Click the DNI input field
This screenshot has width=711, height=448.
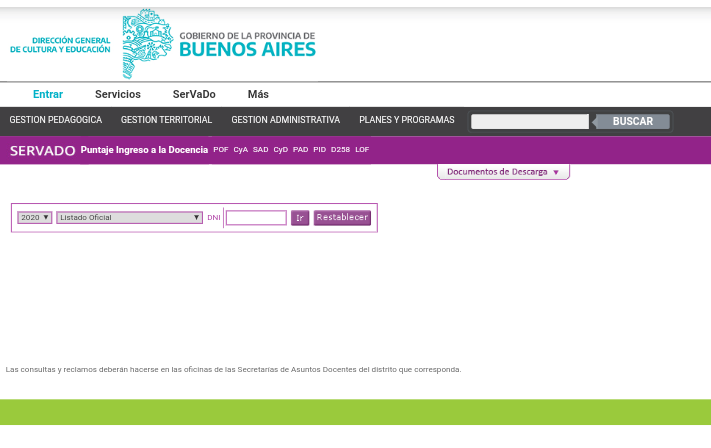coord(256,218)
